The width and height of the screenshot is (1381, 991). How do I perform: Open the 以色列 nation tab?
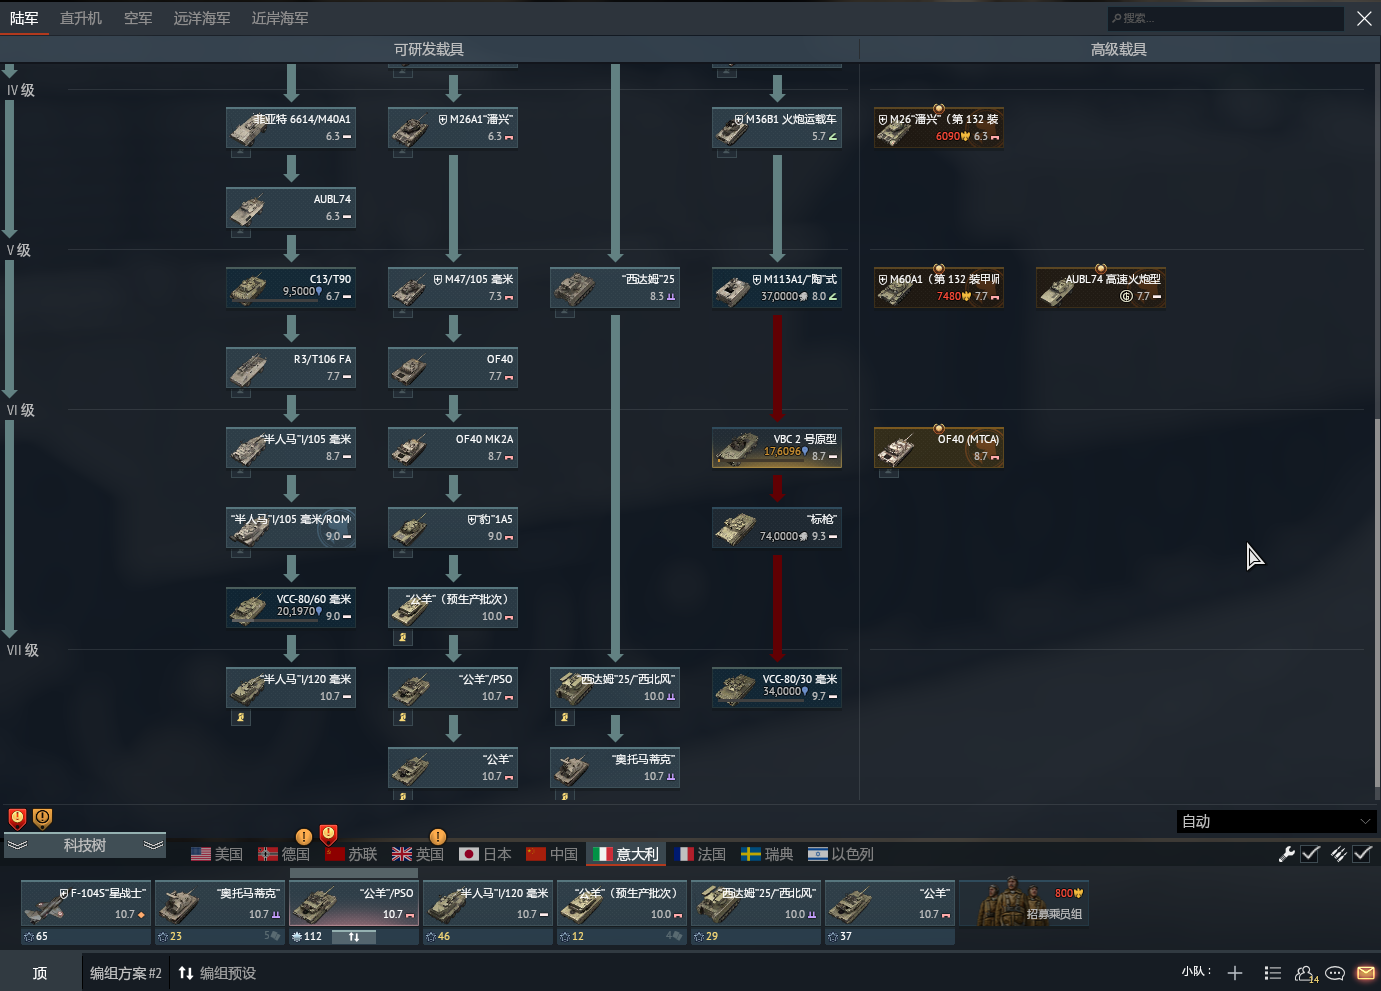841,854
